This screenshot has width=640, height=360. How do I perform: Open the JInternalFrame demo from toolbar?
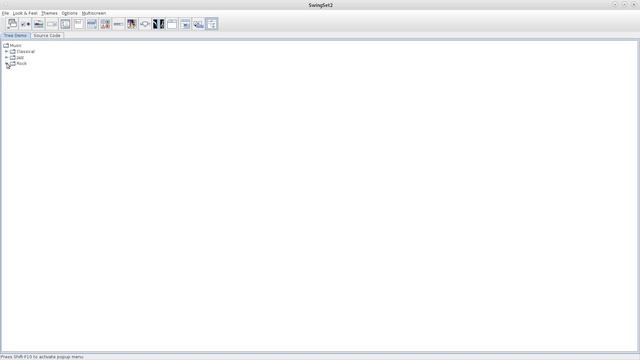pyautogui.click(x=12, y=24)
